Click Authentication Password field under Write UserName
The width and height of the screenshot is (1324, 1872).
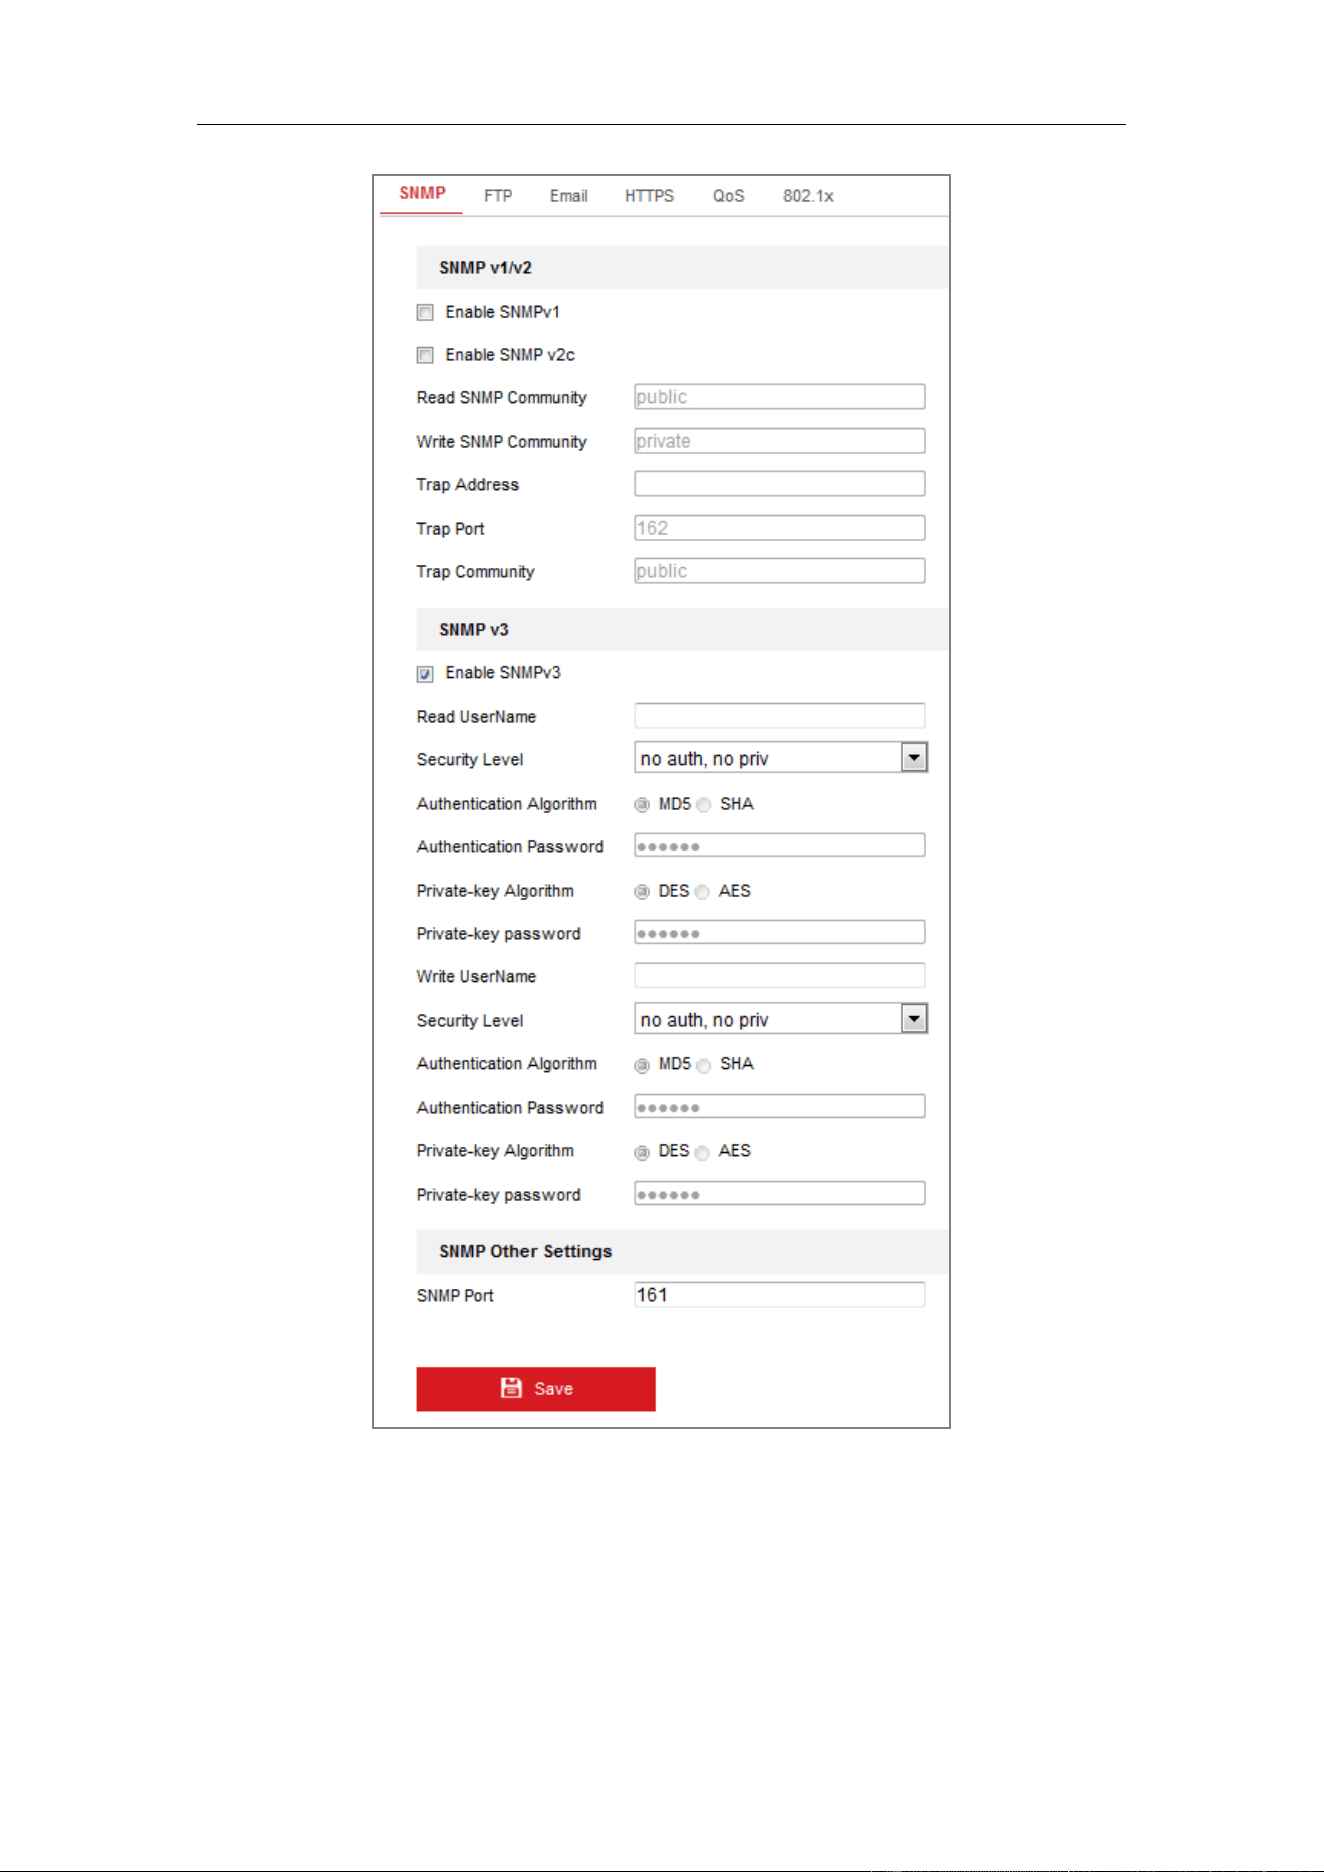click(x=779, y=1107)
